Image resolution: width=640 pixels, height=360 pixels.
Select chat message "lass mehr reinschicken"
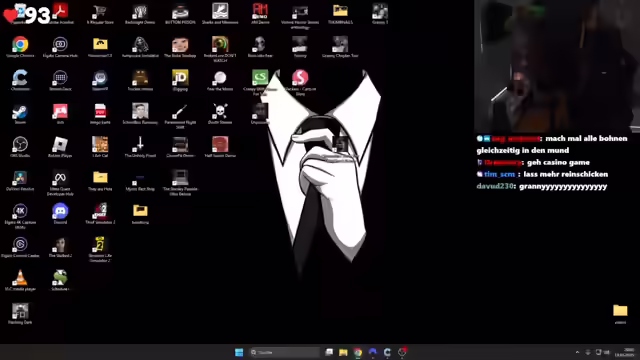pyautogui.click(x=566, y=174)
